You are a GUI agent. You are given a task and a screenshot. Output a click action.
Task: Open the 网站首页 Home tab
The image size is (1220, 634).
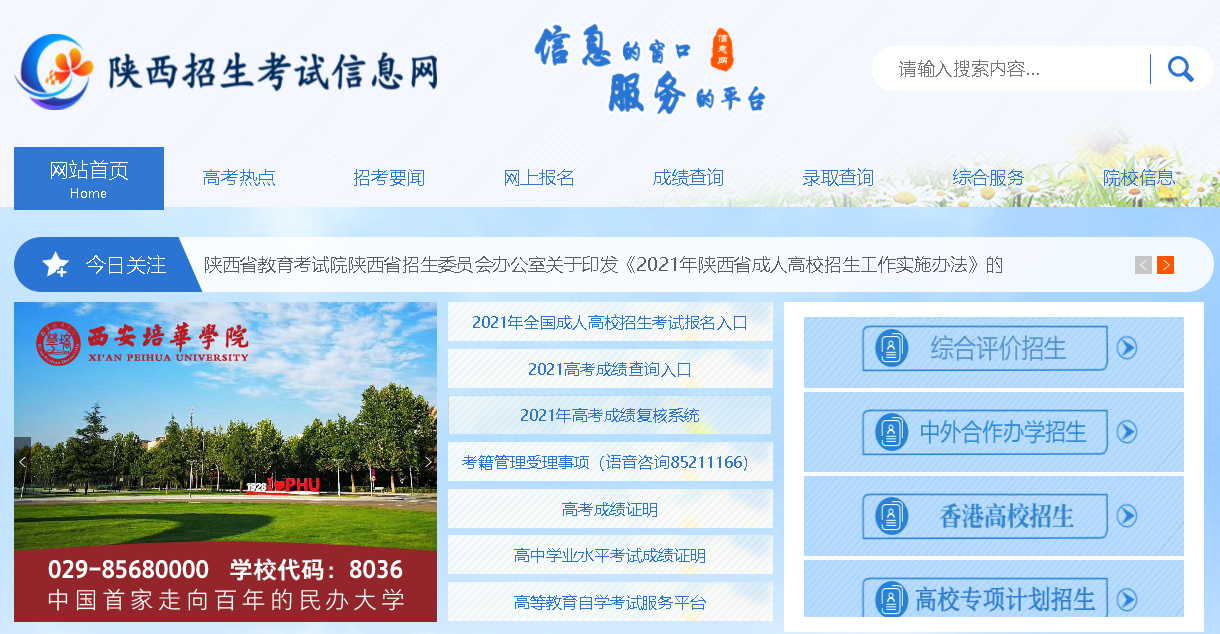89,178
